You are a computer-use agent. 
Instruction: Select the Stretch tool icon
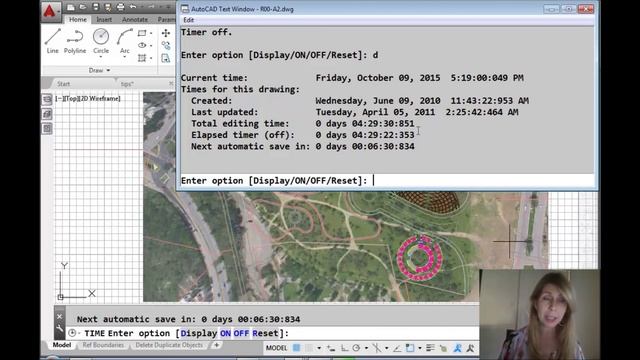[x=166, y=58]
